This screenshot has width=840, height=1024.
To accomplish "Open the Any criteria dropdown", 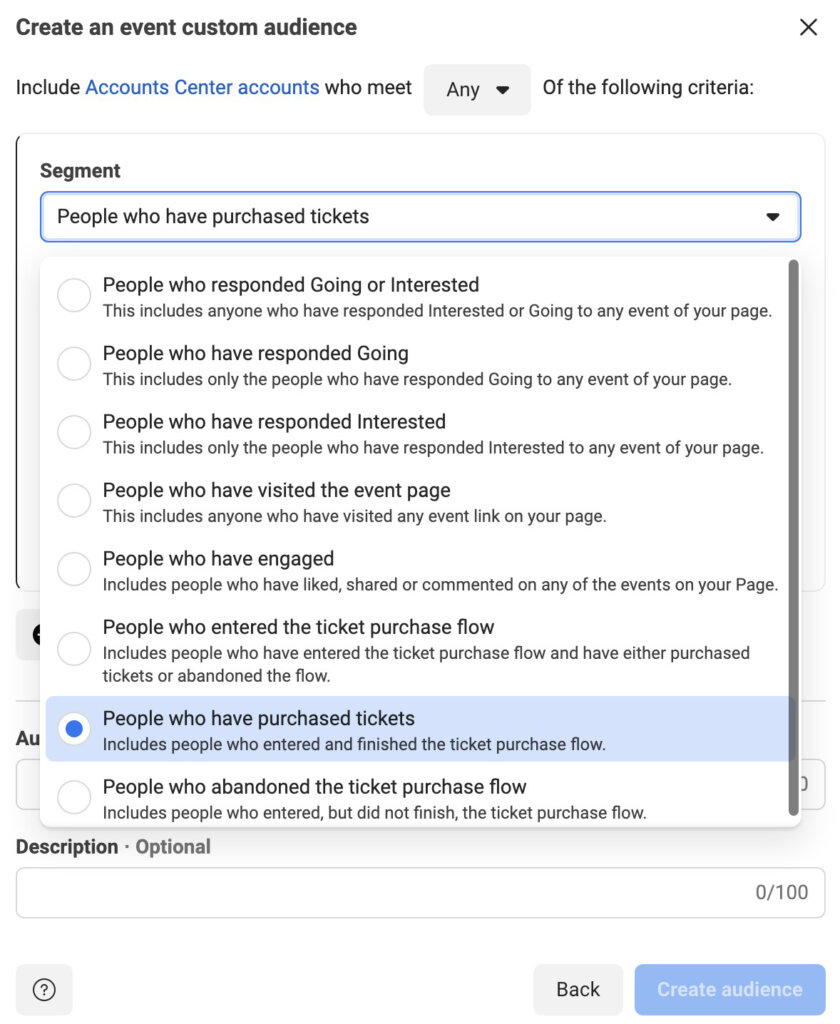I will click(477, 89).
